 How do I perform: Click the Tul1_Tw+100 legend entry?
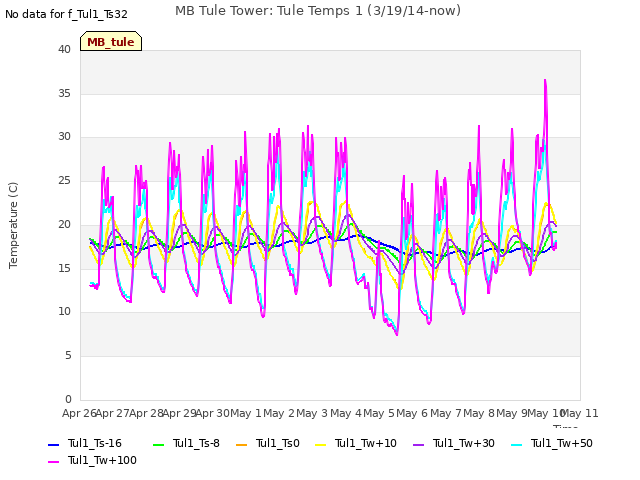click(92, 460)
